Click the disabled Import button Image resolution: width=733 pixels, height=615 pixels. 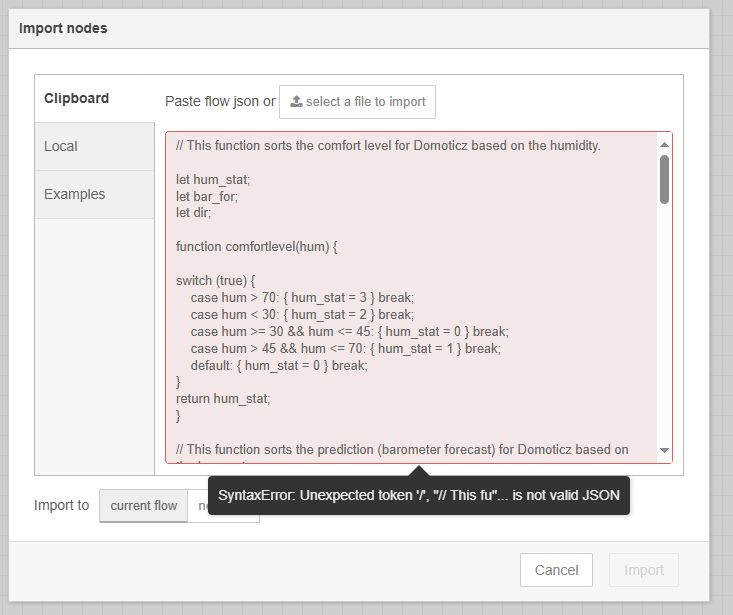[x=644, y=570]
